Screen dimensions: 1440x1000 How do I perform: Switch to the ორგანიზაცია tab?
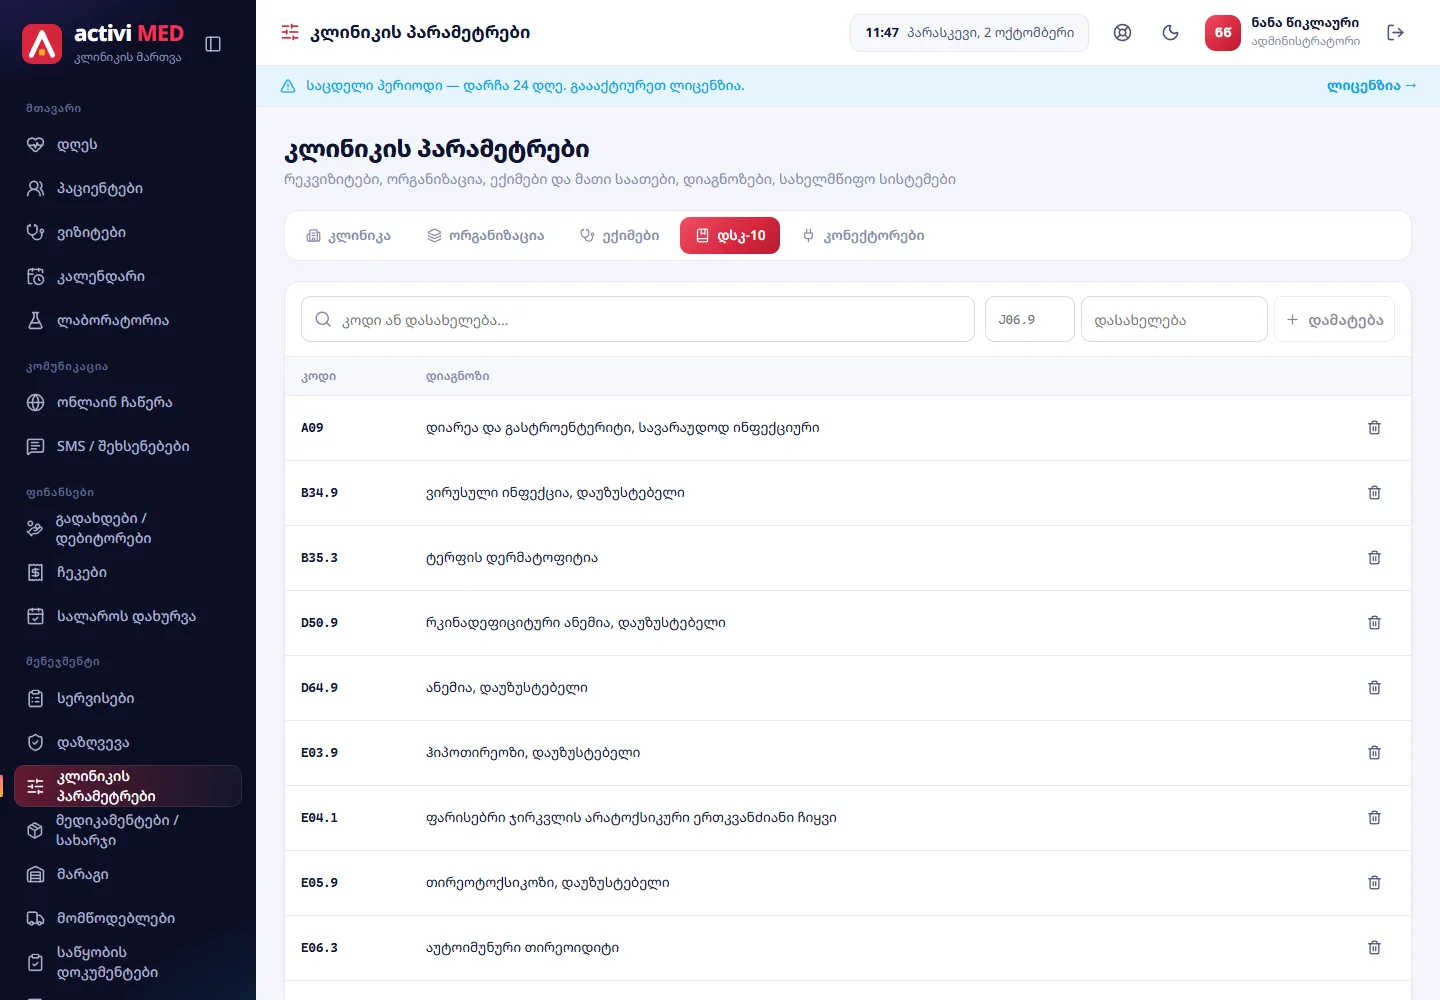tap(486, 236)
